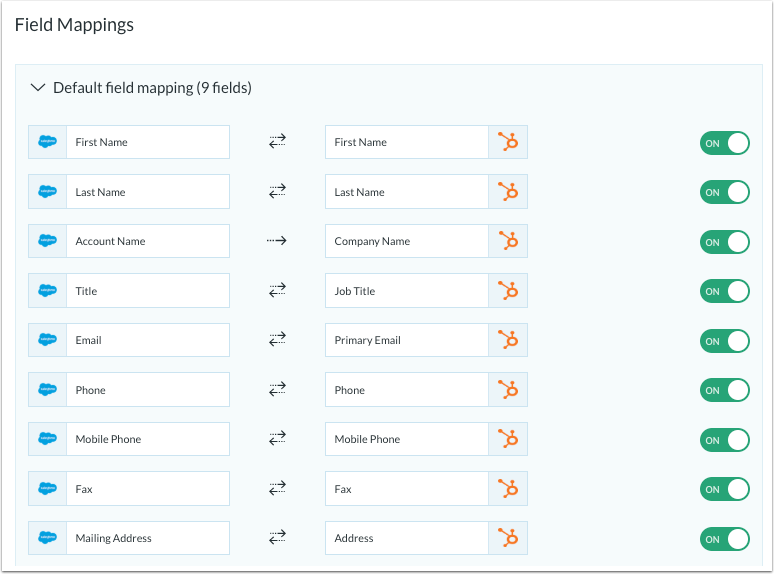Click sync direction arrows for Fax row

pyautogui.click(x=277, y=488)
